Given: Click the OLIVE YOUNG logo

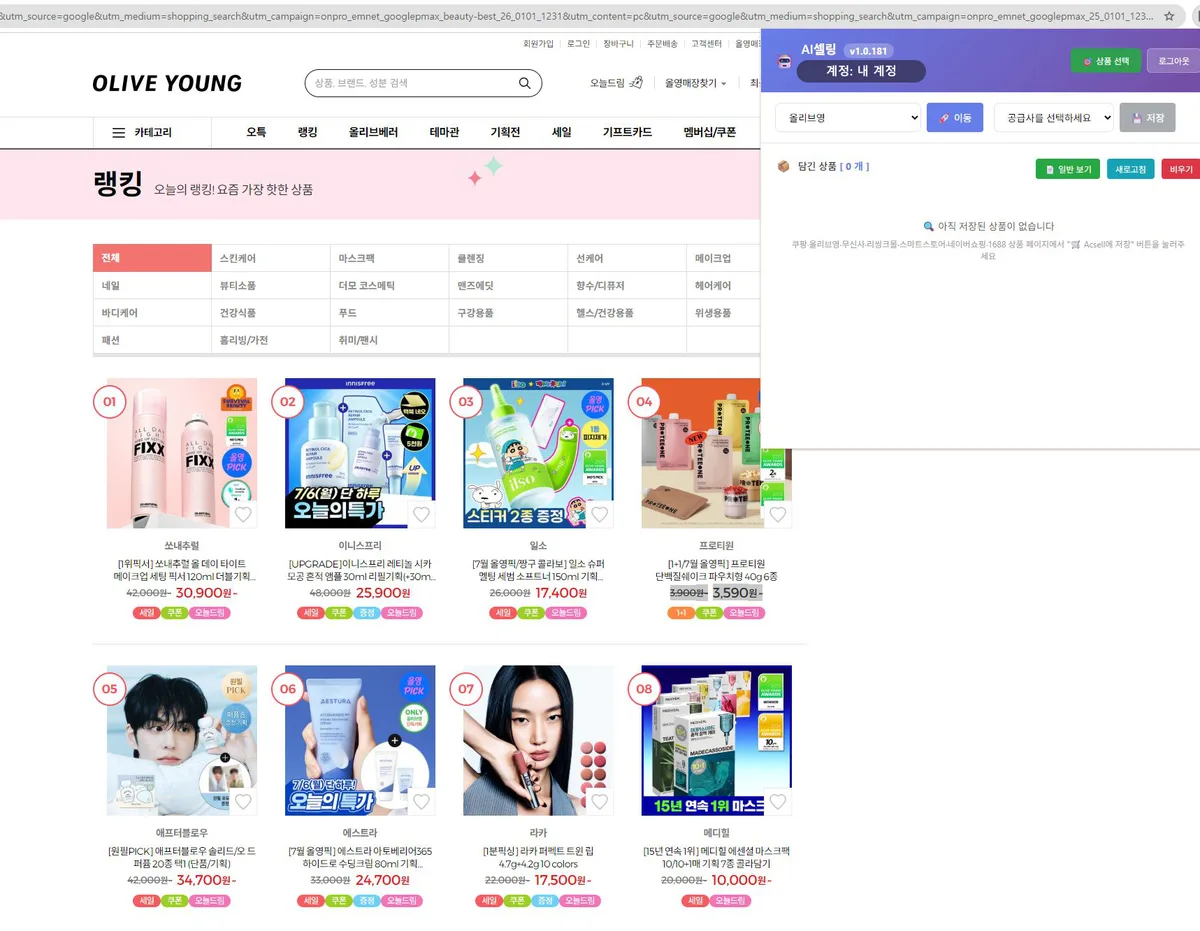Looking at the screenshot, I should point(167,83).
